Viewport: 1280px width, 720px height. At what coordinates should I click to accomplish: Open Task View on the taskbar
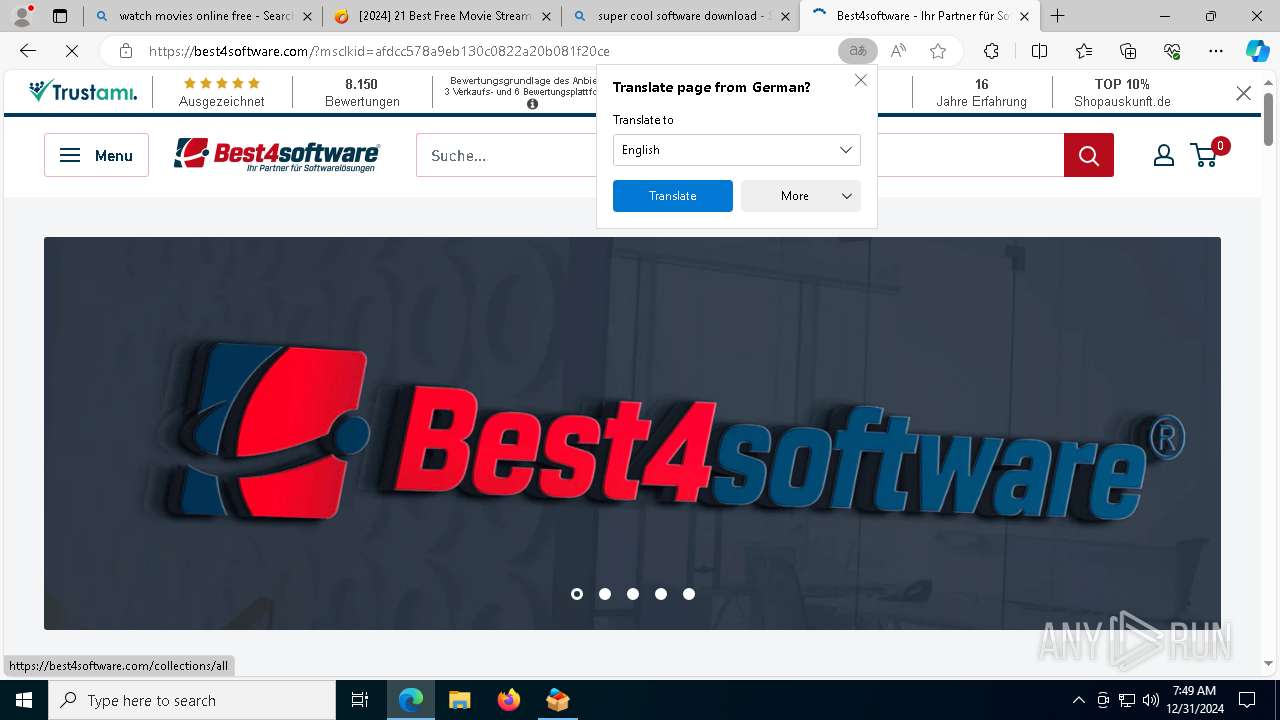pyautogui.click(x=360, y=700)
